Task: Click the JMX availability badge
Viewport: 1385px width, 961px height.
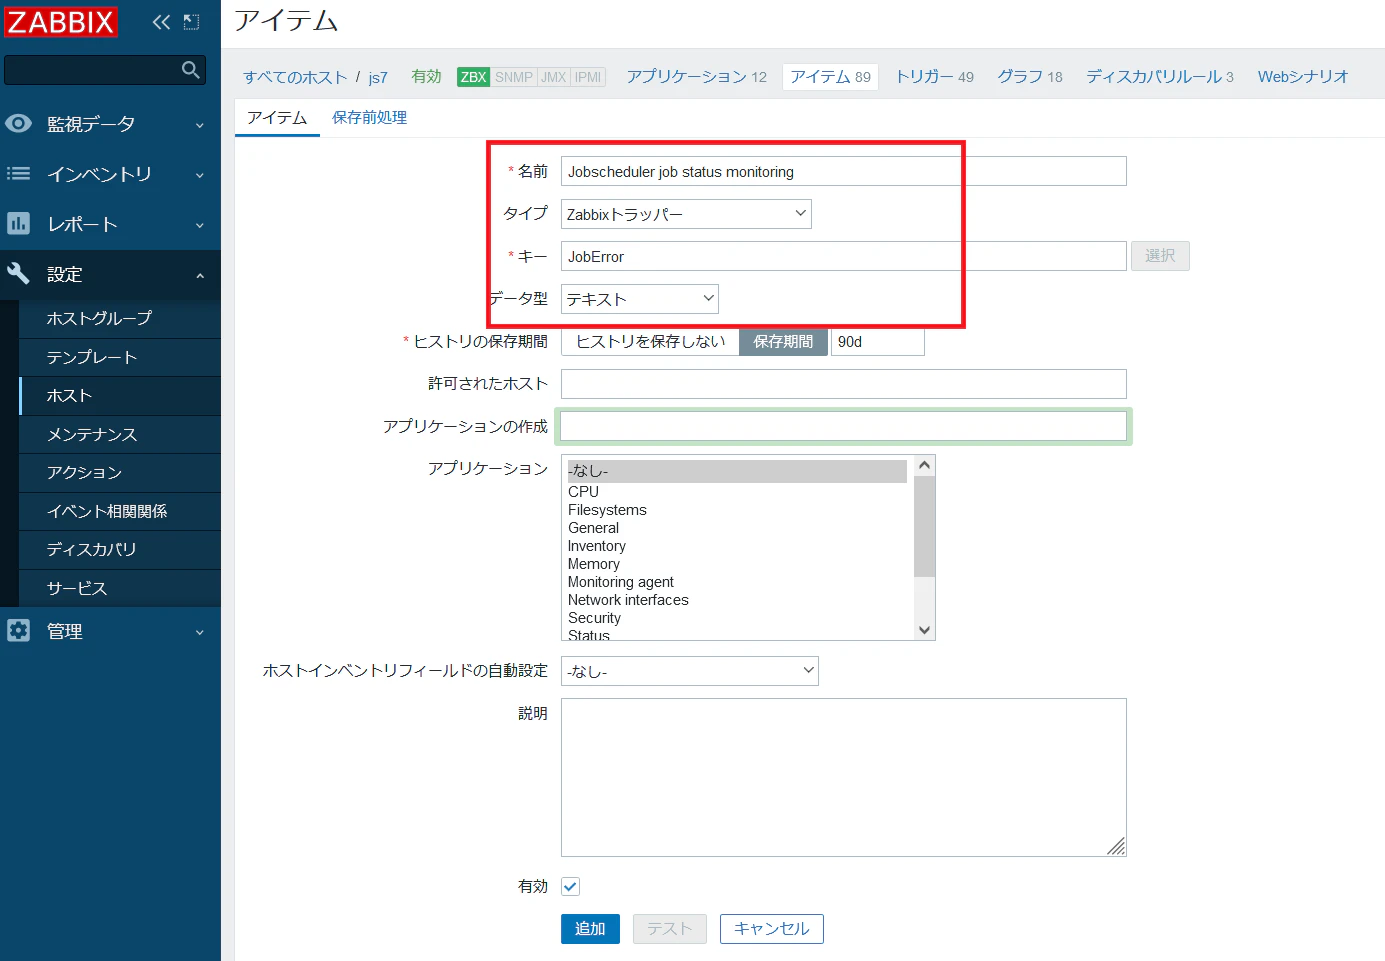Action: [554, 77]
